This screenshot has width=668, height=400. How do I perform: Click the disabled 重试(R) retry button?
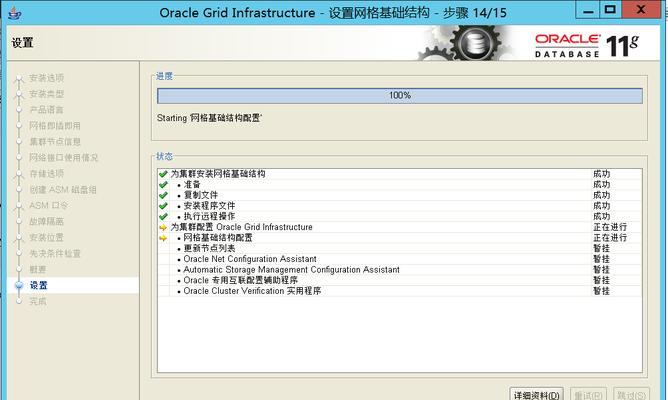(x=588, y=394)
